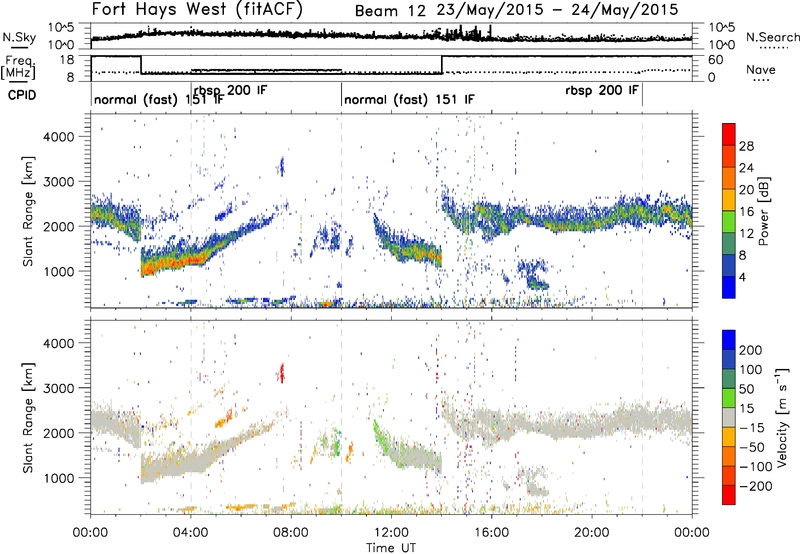Click the red bottom segment of the velocity bar
The width and height of the screenshot is (800, 554).
[x=729, y=495]
